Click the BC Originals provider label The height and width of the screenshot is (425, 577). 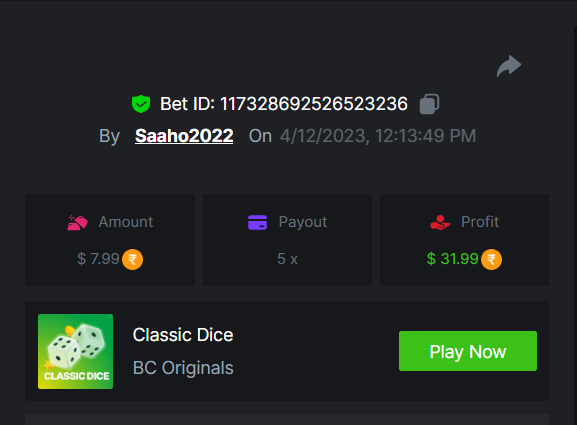point(183,368)
